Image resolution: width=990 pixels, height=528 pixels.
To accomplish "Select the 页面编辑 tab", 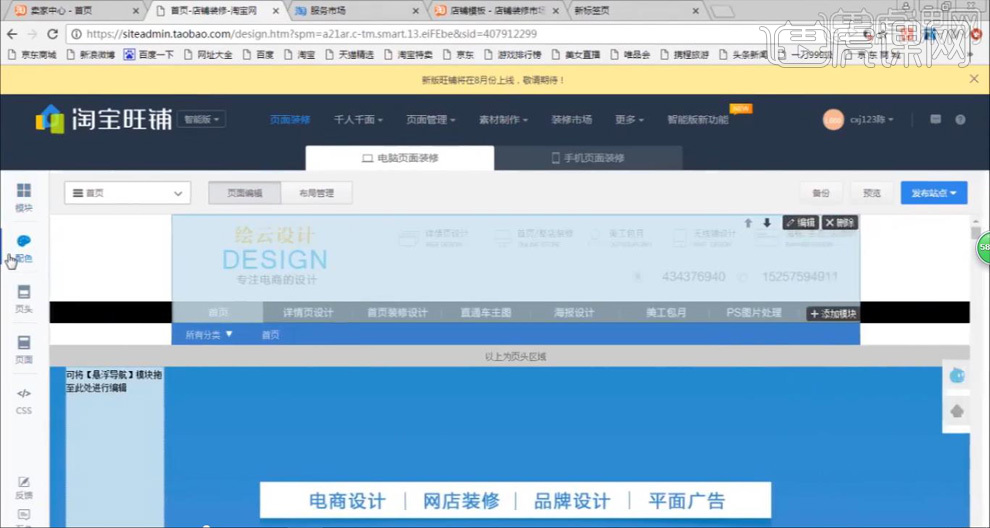I will pos(245,193).
